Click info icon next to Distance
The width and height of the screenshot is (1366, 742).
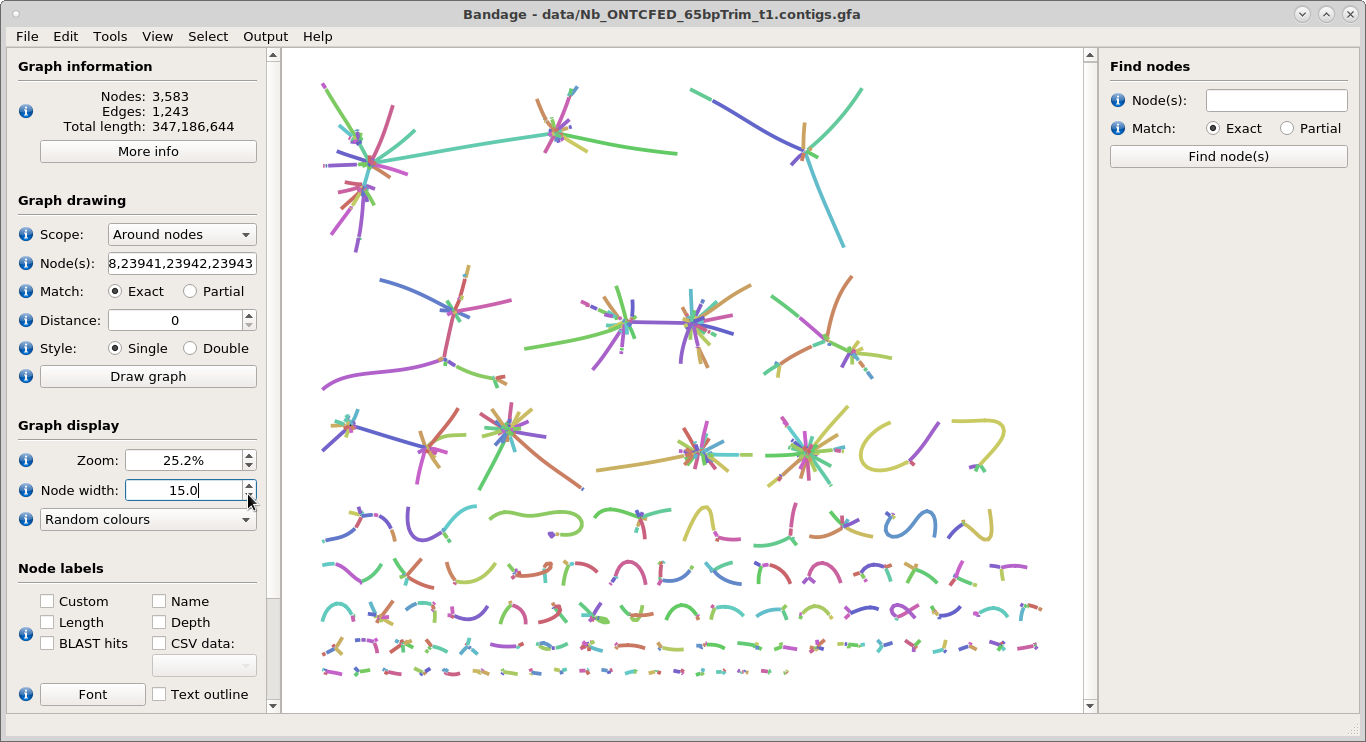click(26, 320)
